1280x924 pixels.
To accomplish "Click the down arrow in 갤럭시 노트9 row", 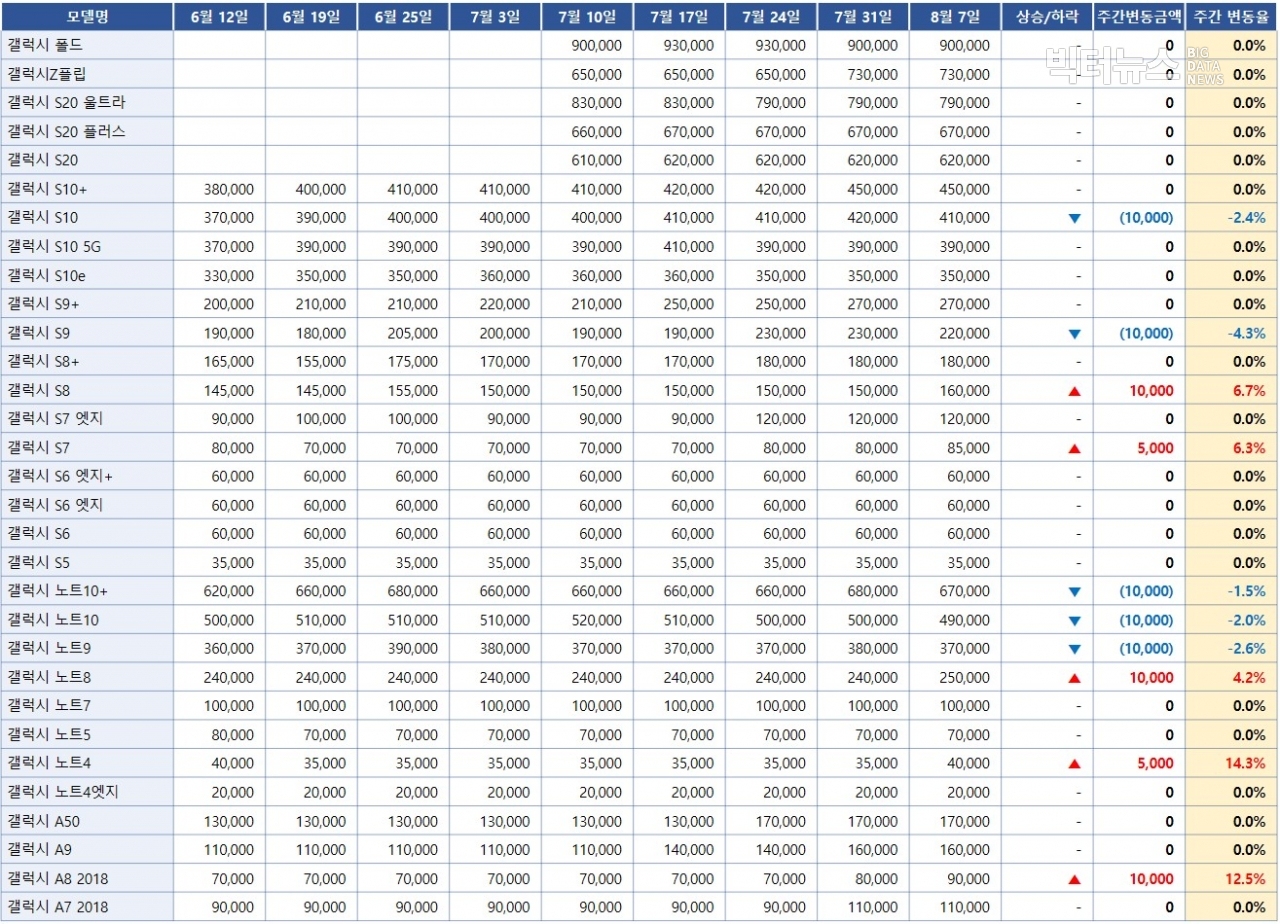I will (x=1074, y=650).
